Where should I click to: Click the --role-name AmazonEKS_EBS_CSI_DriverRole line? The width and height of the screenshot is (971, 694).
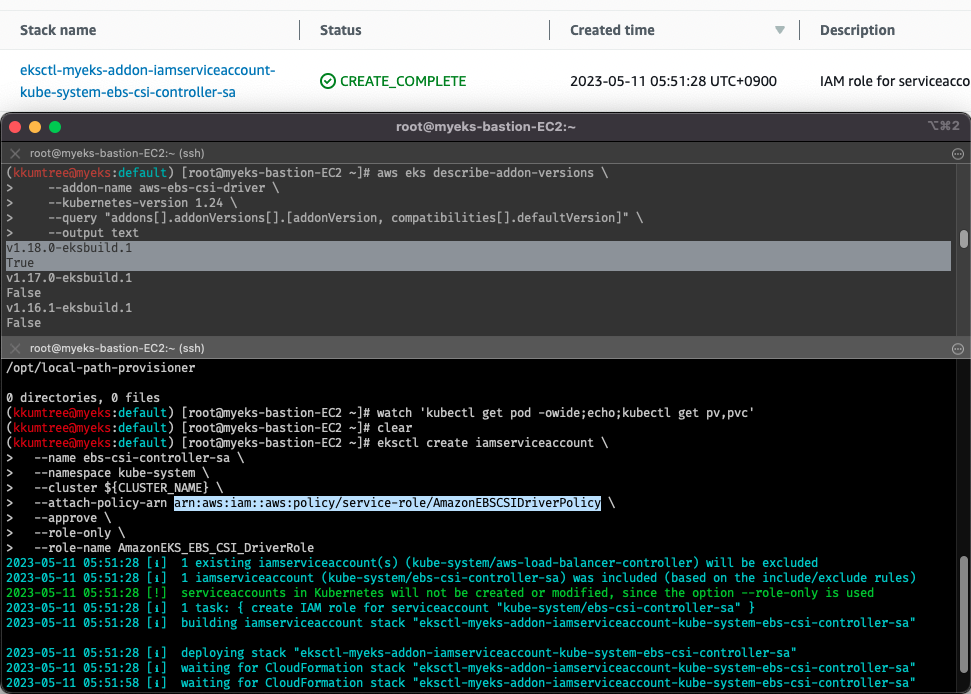coord(174,548)
